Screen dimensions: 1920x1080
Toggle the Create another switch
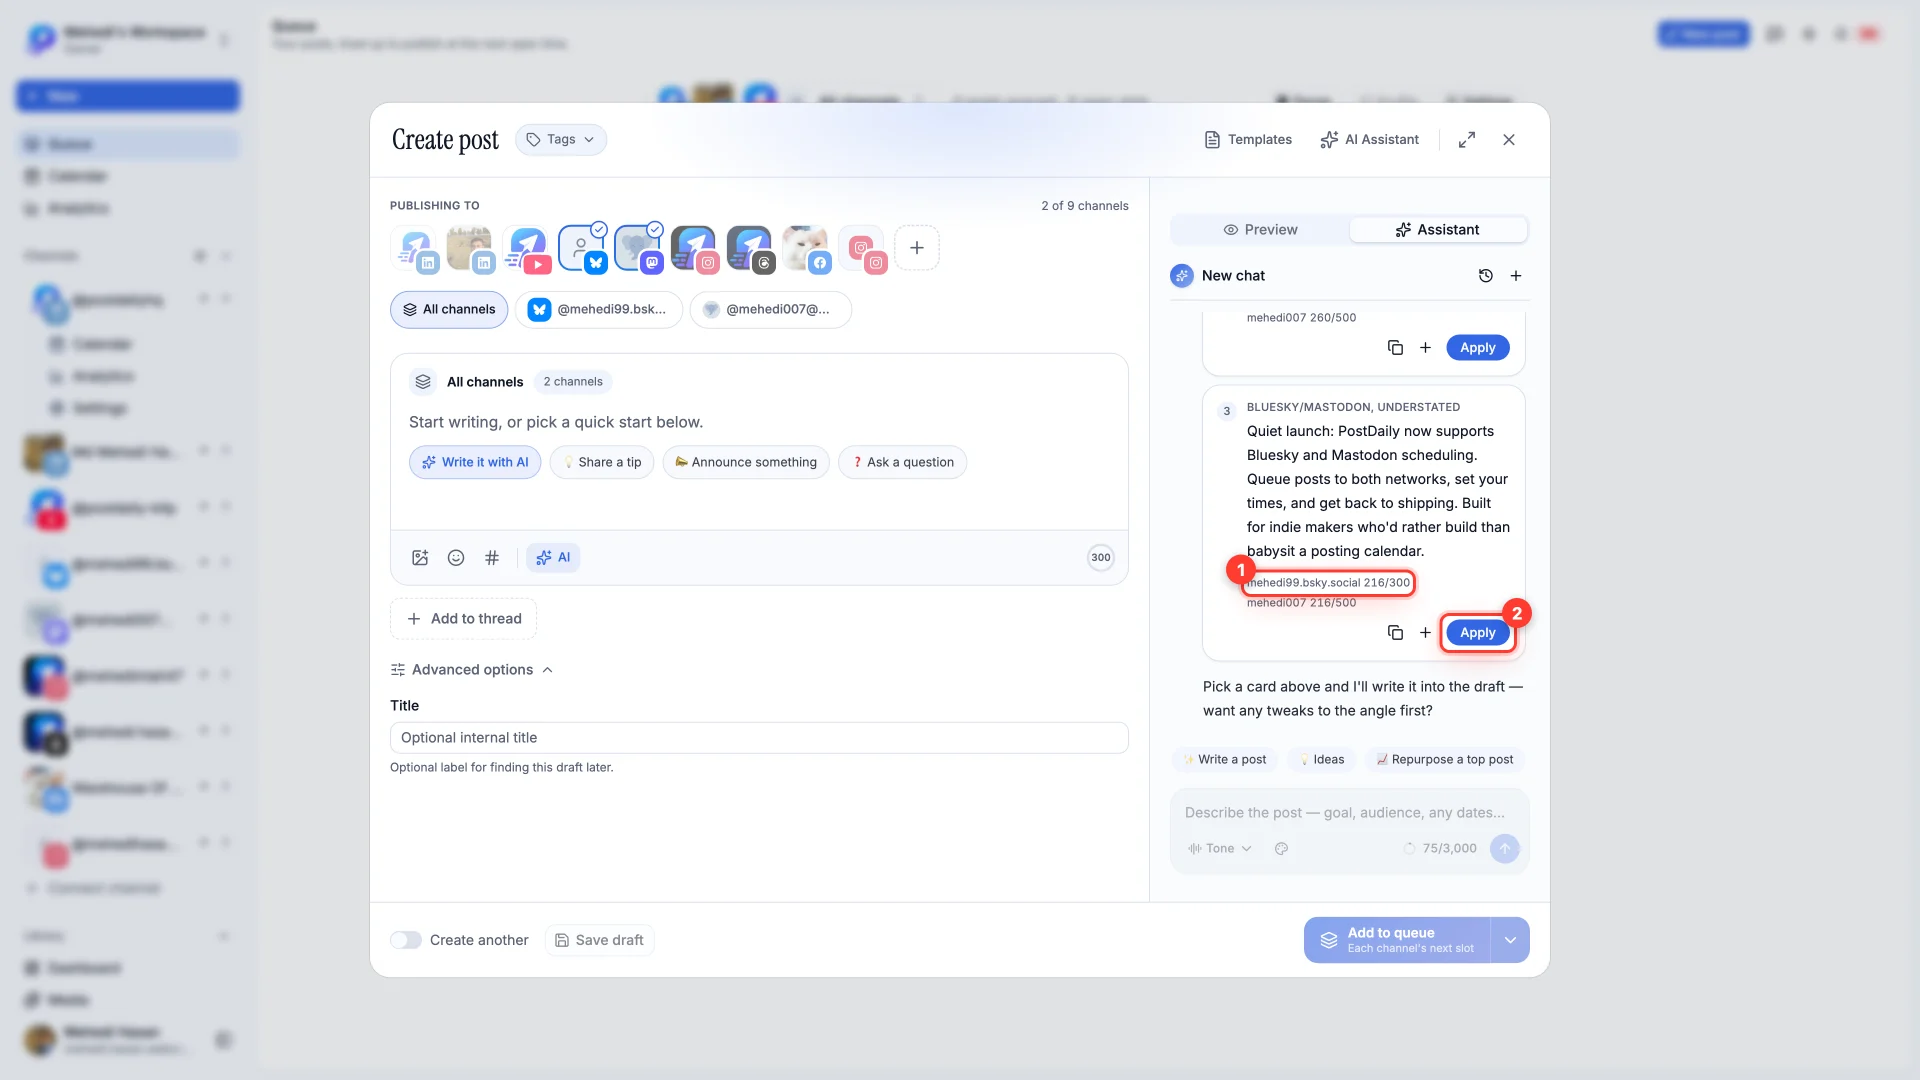point(406,940)
